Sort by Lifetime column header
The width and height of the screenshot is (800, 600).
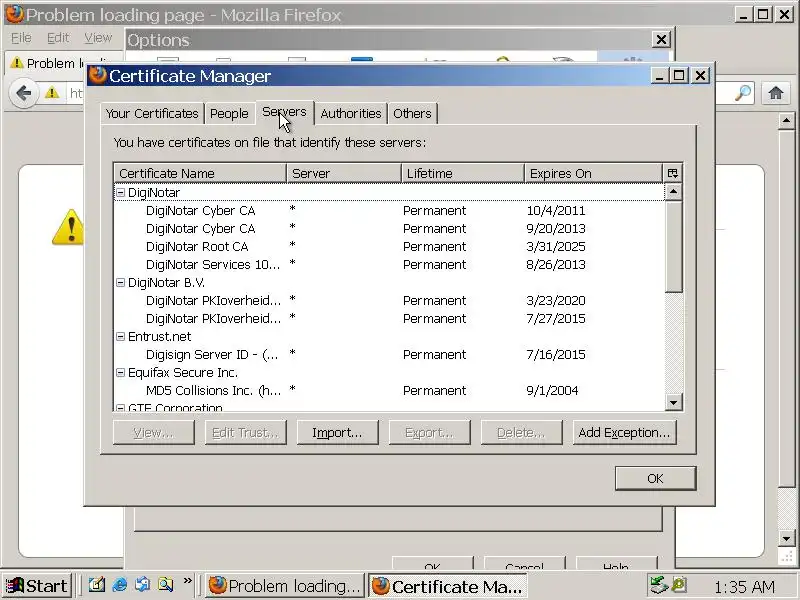pyautogui.click(x=463, y=173)
